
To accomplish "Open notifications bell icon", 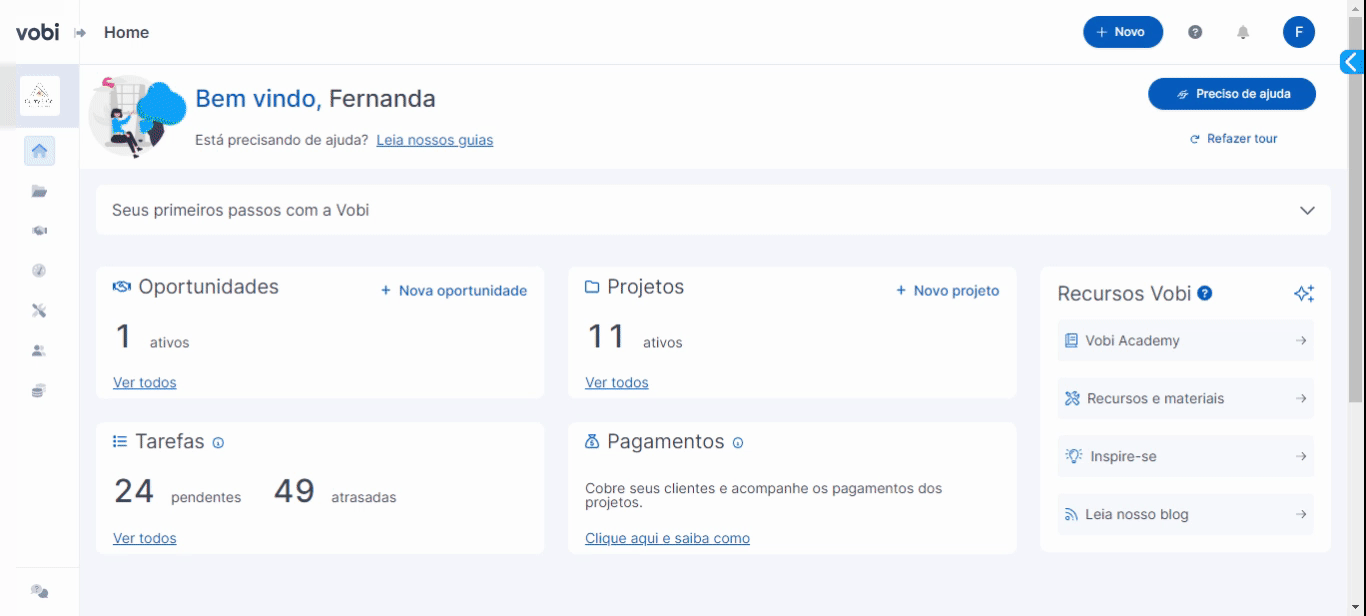I will [1243, 32].
